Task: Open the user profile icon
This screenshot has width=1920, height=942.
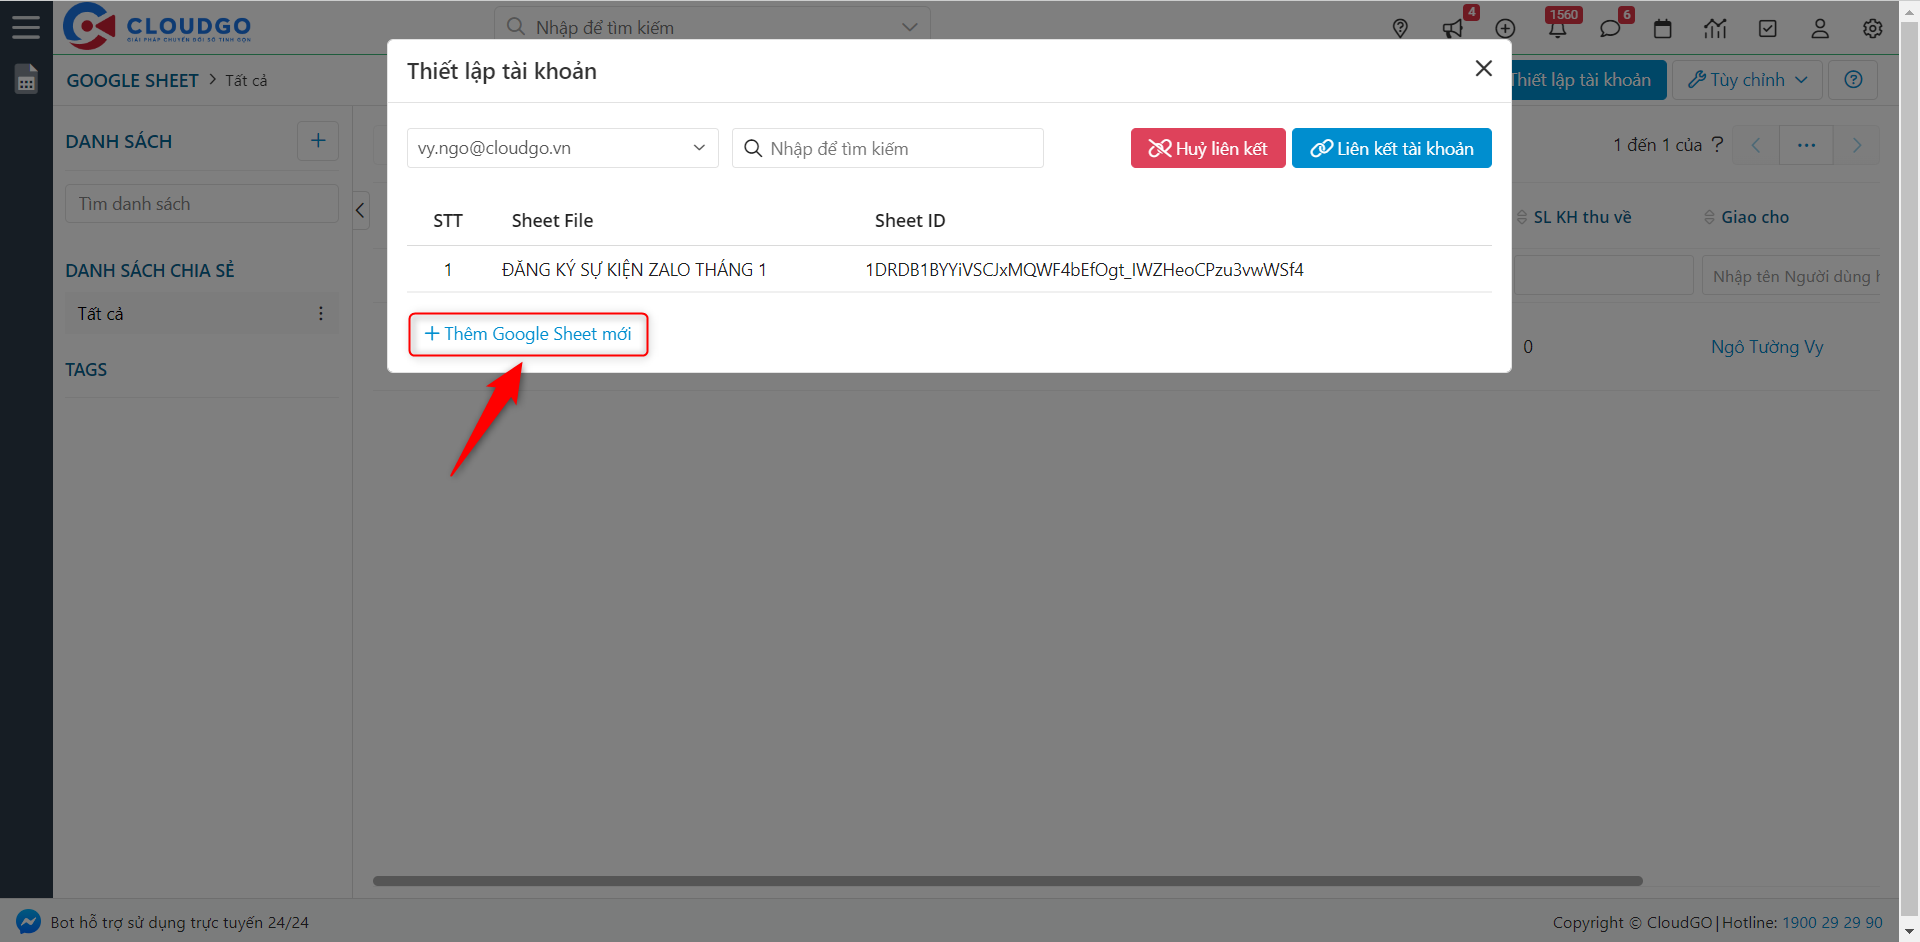Action: click(1820, 28)
